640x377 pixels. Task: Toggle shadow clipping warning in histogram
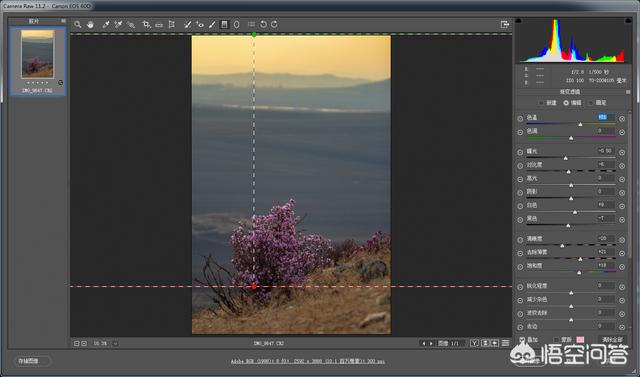519,20
